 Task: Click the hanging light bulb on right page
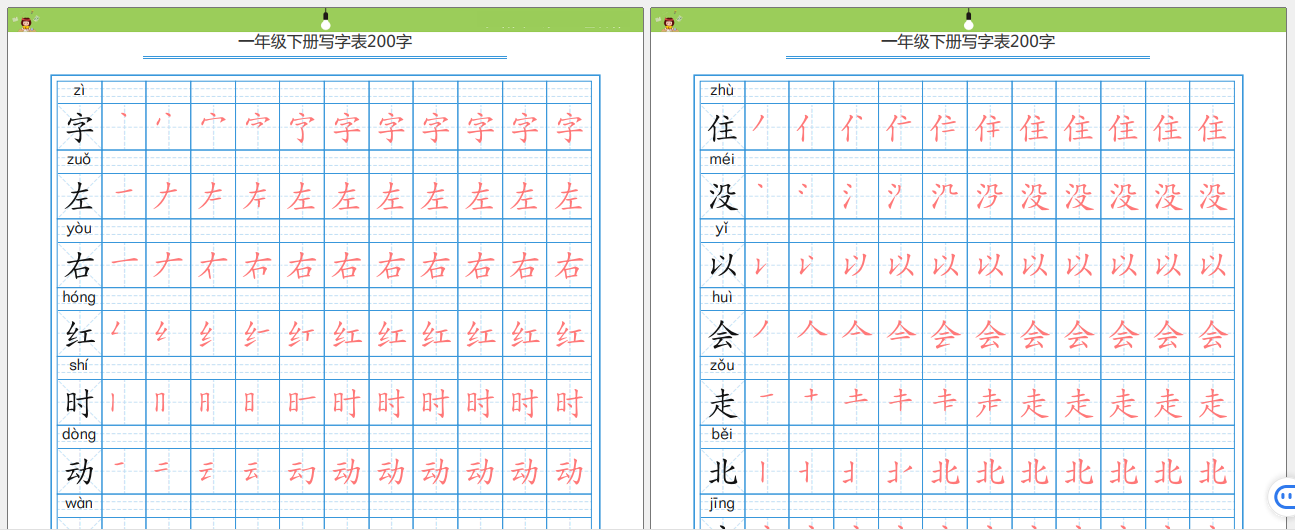[x=968, y=20]
